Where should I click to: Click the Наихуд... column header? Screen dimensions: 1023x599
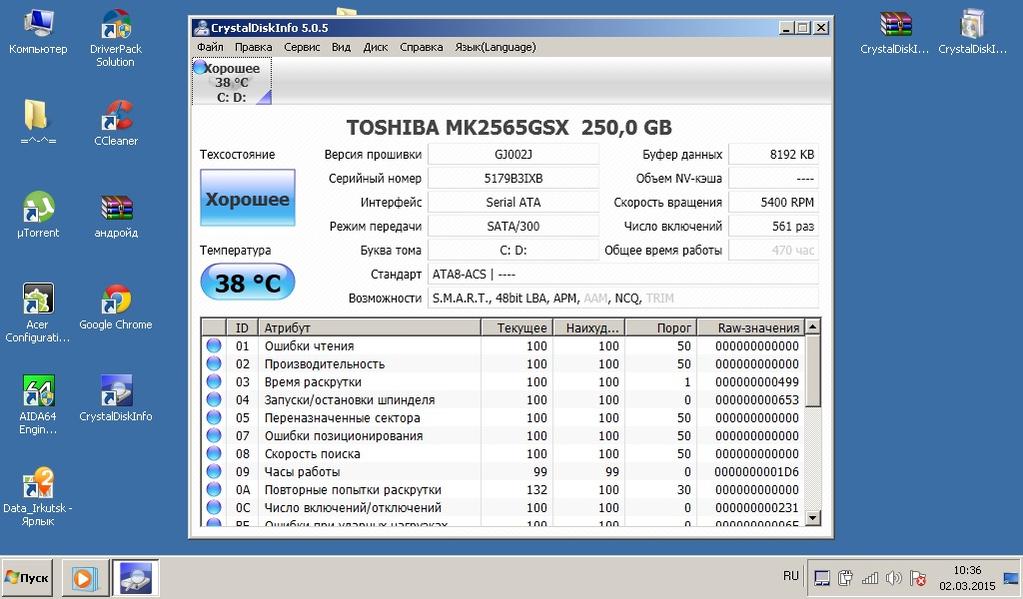(x=590, y=328)
